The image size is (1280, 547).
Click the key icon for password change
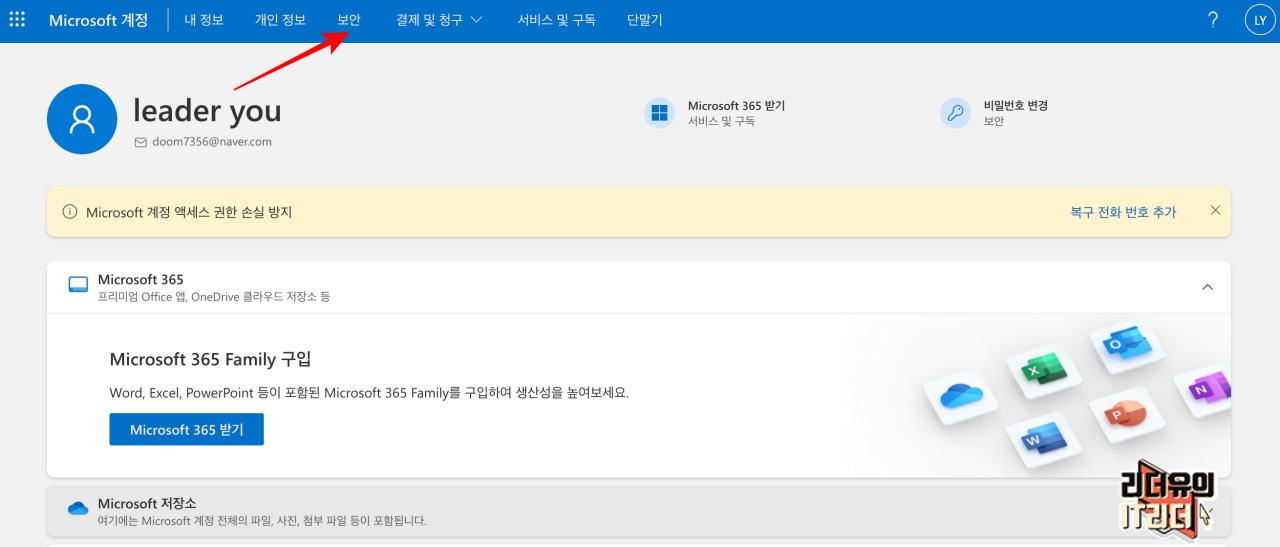pyautogui.click(x=956, y=113)
